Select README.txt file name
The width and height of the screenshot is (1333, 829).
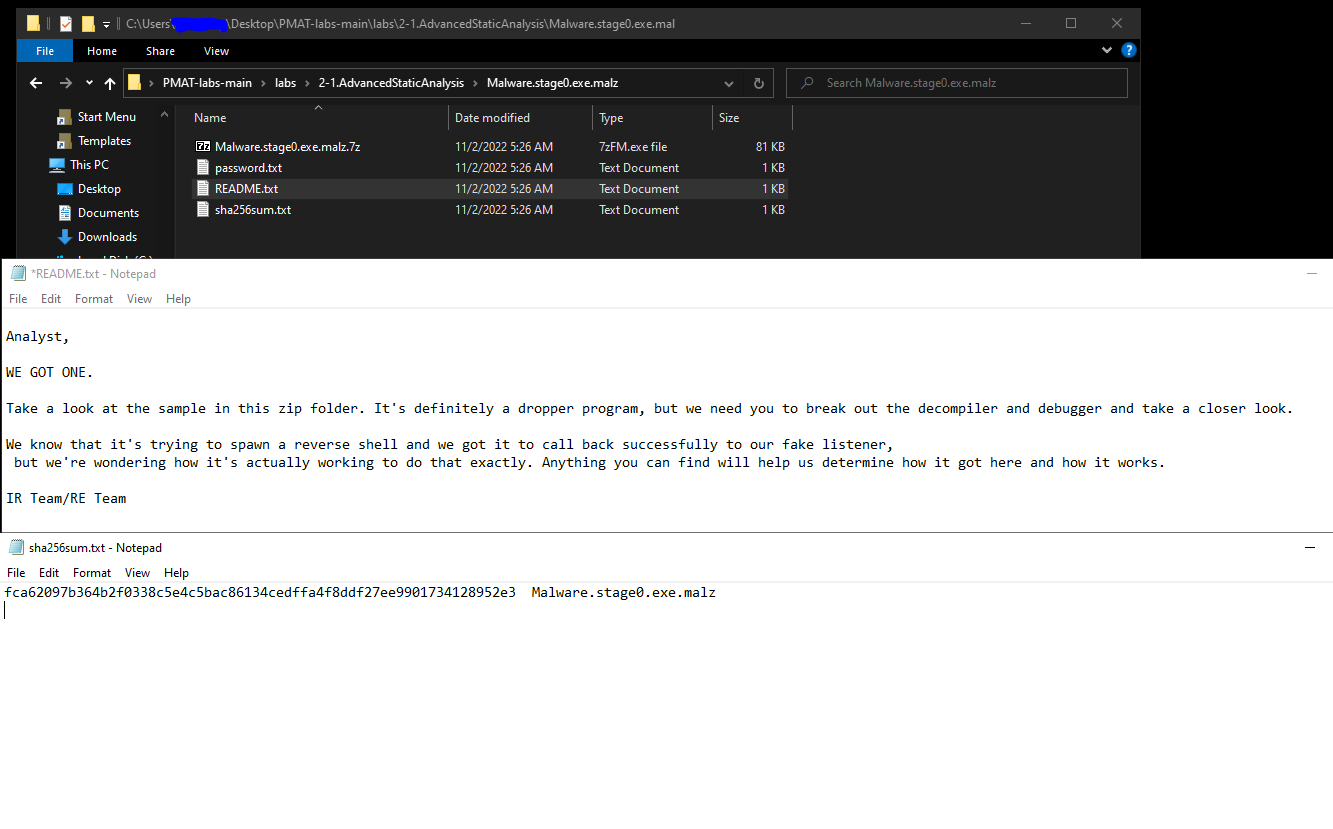pos(246,189)
